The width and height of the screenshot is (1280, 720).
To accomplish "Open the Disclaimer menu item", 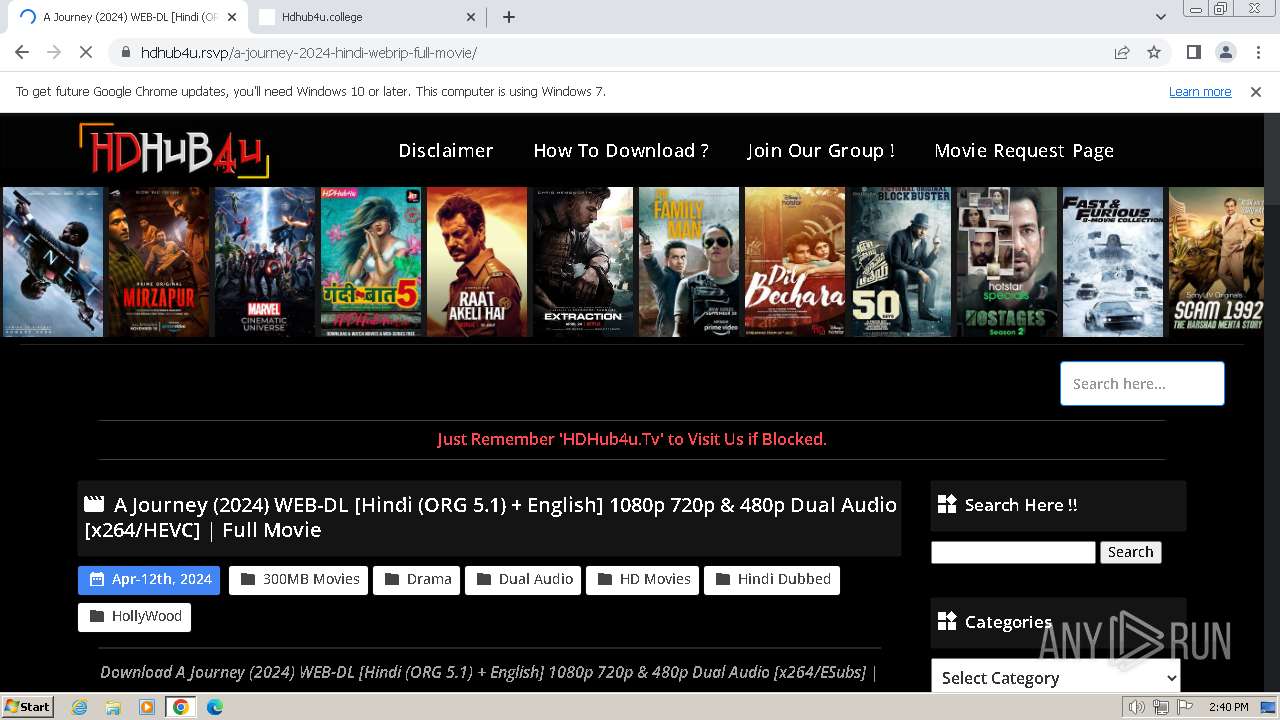I will tap(446, 150).
